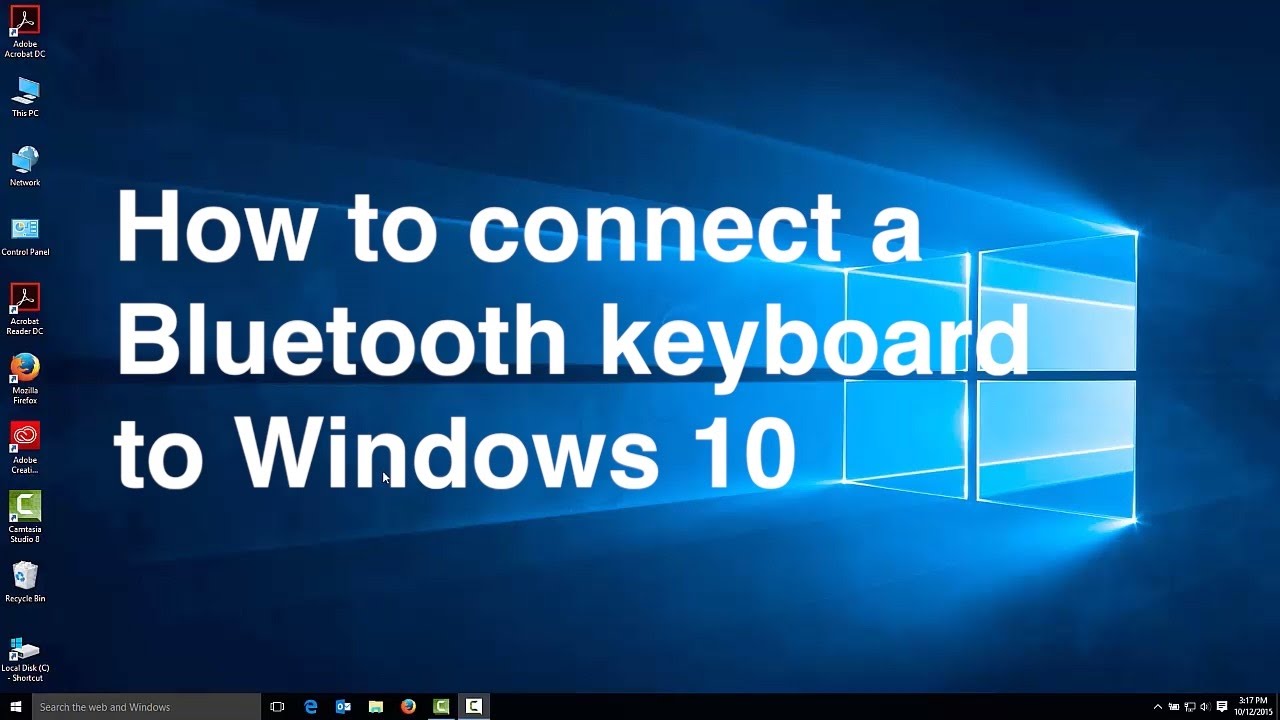Open the Adobe Acrobat DC desktop shortcut
The image size is (1280, 720).
(x=25, y=32)
